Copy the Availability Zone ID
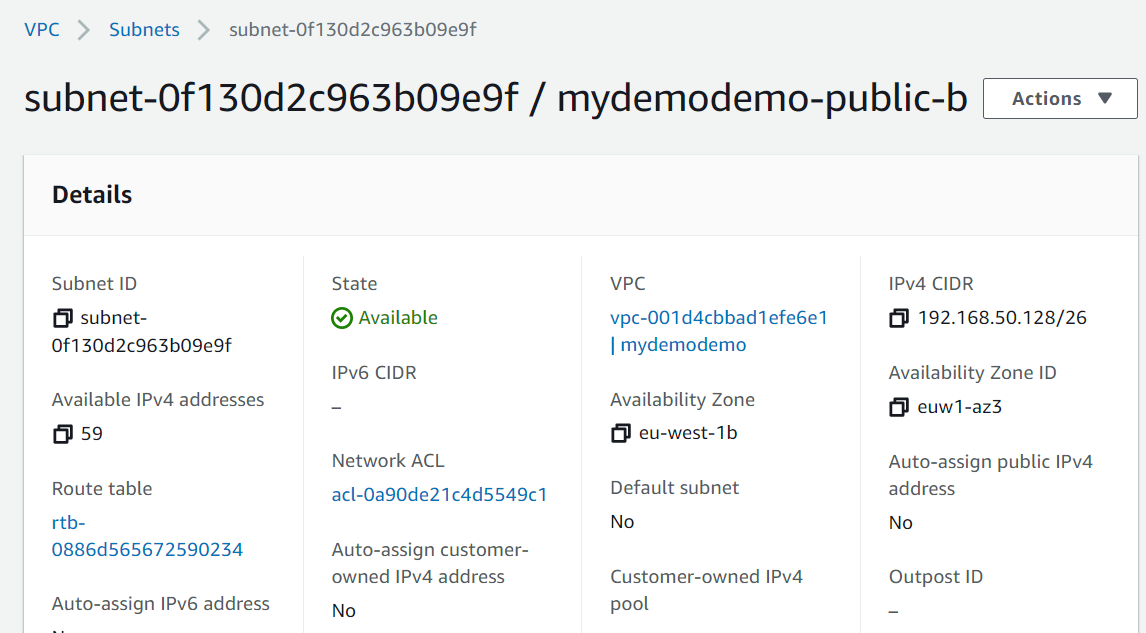Screen dimensions: 1146x633 [899, 407]
